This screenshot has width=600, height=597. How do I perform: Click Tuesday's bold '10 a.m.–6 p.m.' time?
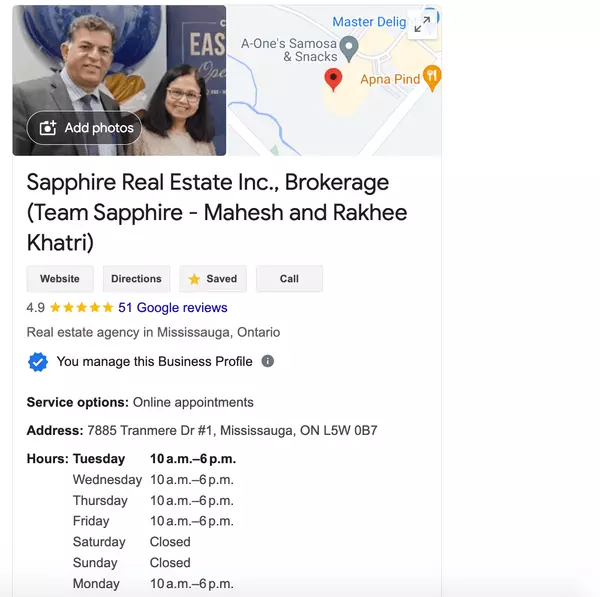pyautogui.click(x=193, y=458)
